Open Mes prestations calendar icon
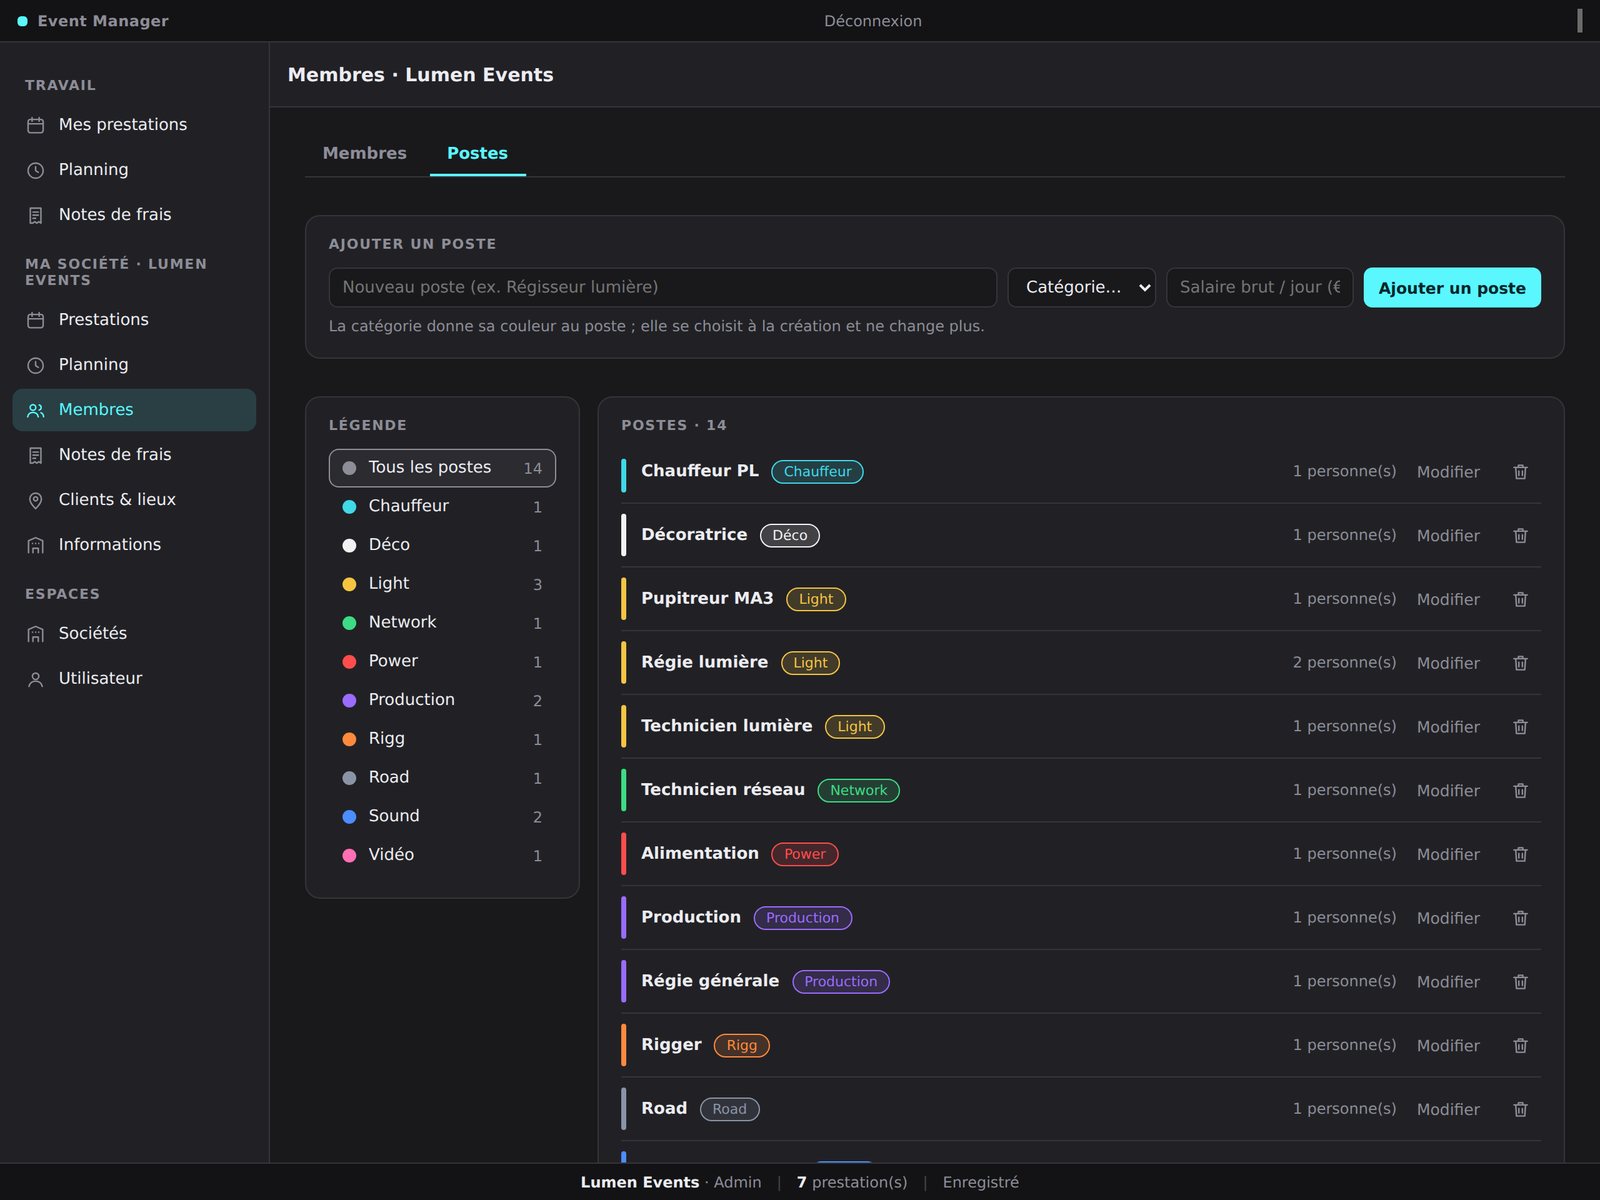The width and height of the screenshot is (1600, 1200). [36, 125]
